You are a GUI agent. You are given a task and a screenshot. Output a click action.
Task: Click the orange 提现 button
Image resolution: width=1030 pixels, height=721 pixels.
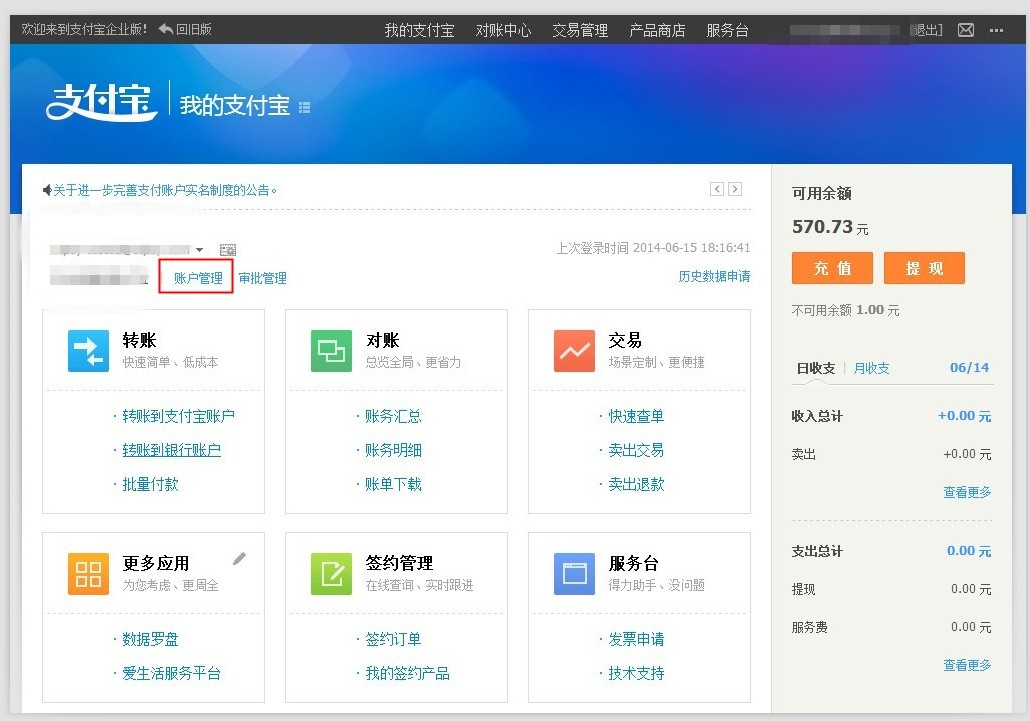pyautogui.click(x=924, y=268)
